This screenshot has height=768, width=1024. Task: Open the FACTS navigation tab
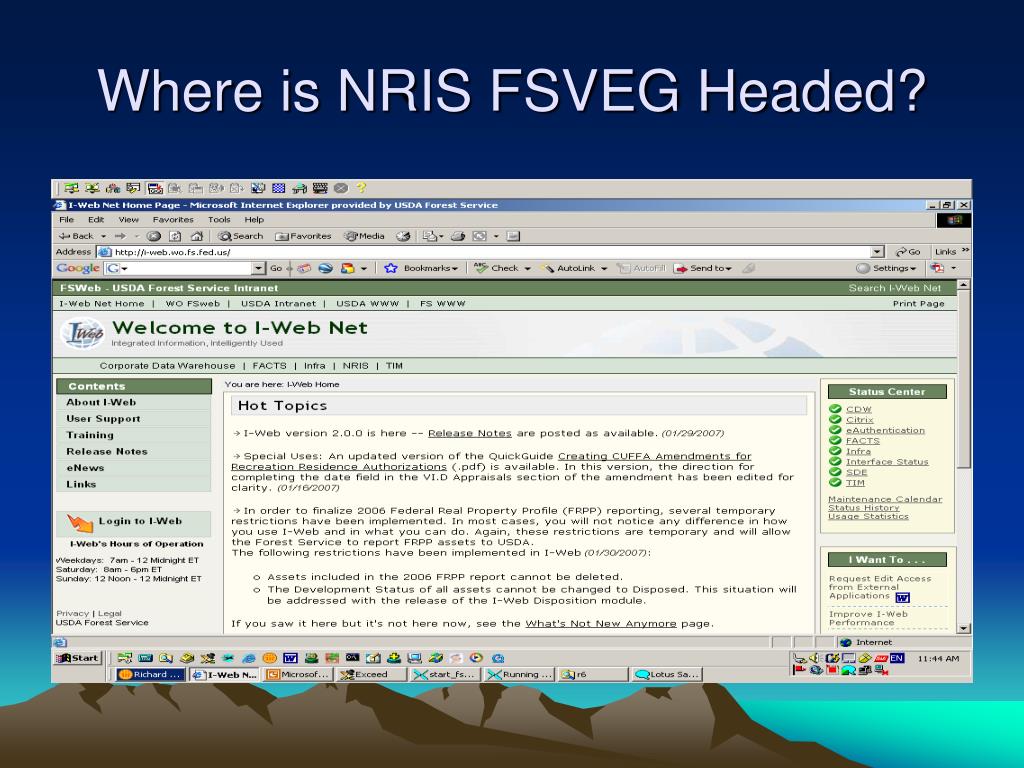click(269, 366)
